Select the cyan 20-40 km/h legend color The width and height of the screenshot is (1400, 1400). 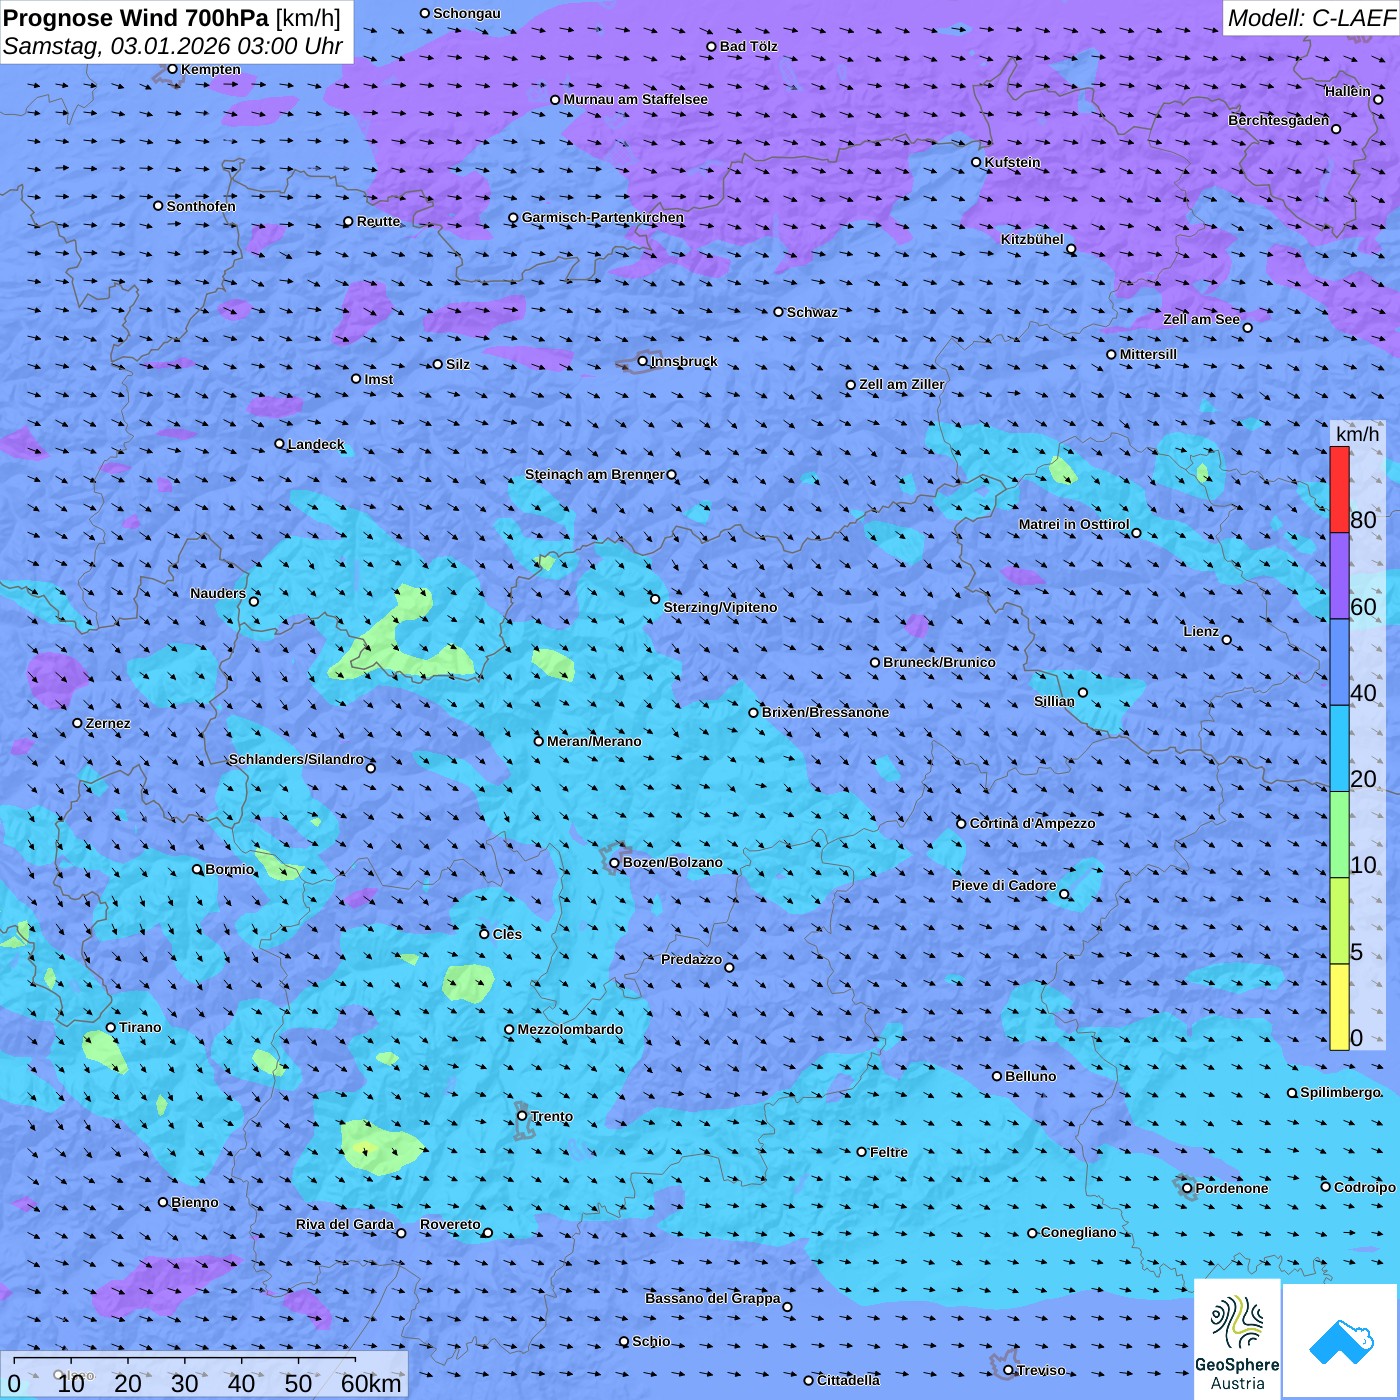pos(1339,749)
